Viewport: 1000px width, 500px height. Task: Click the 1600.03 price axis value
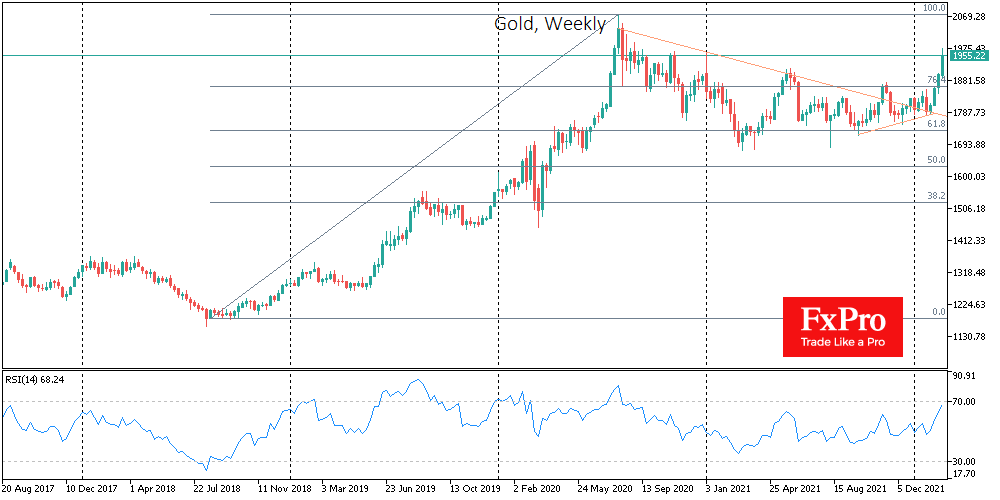[x=971, y=177]
